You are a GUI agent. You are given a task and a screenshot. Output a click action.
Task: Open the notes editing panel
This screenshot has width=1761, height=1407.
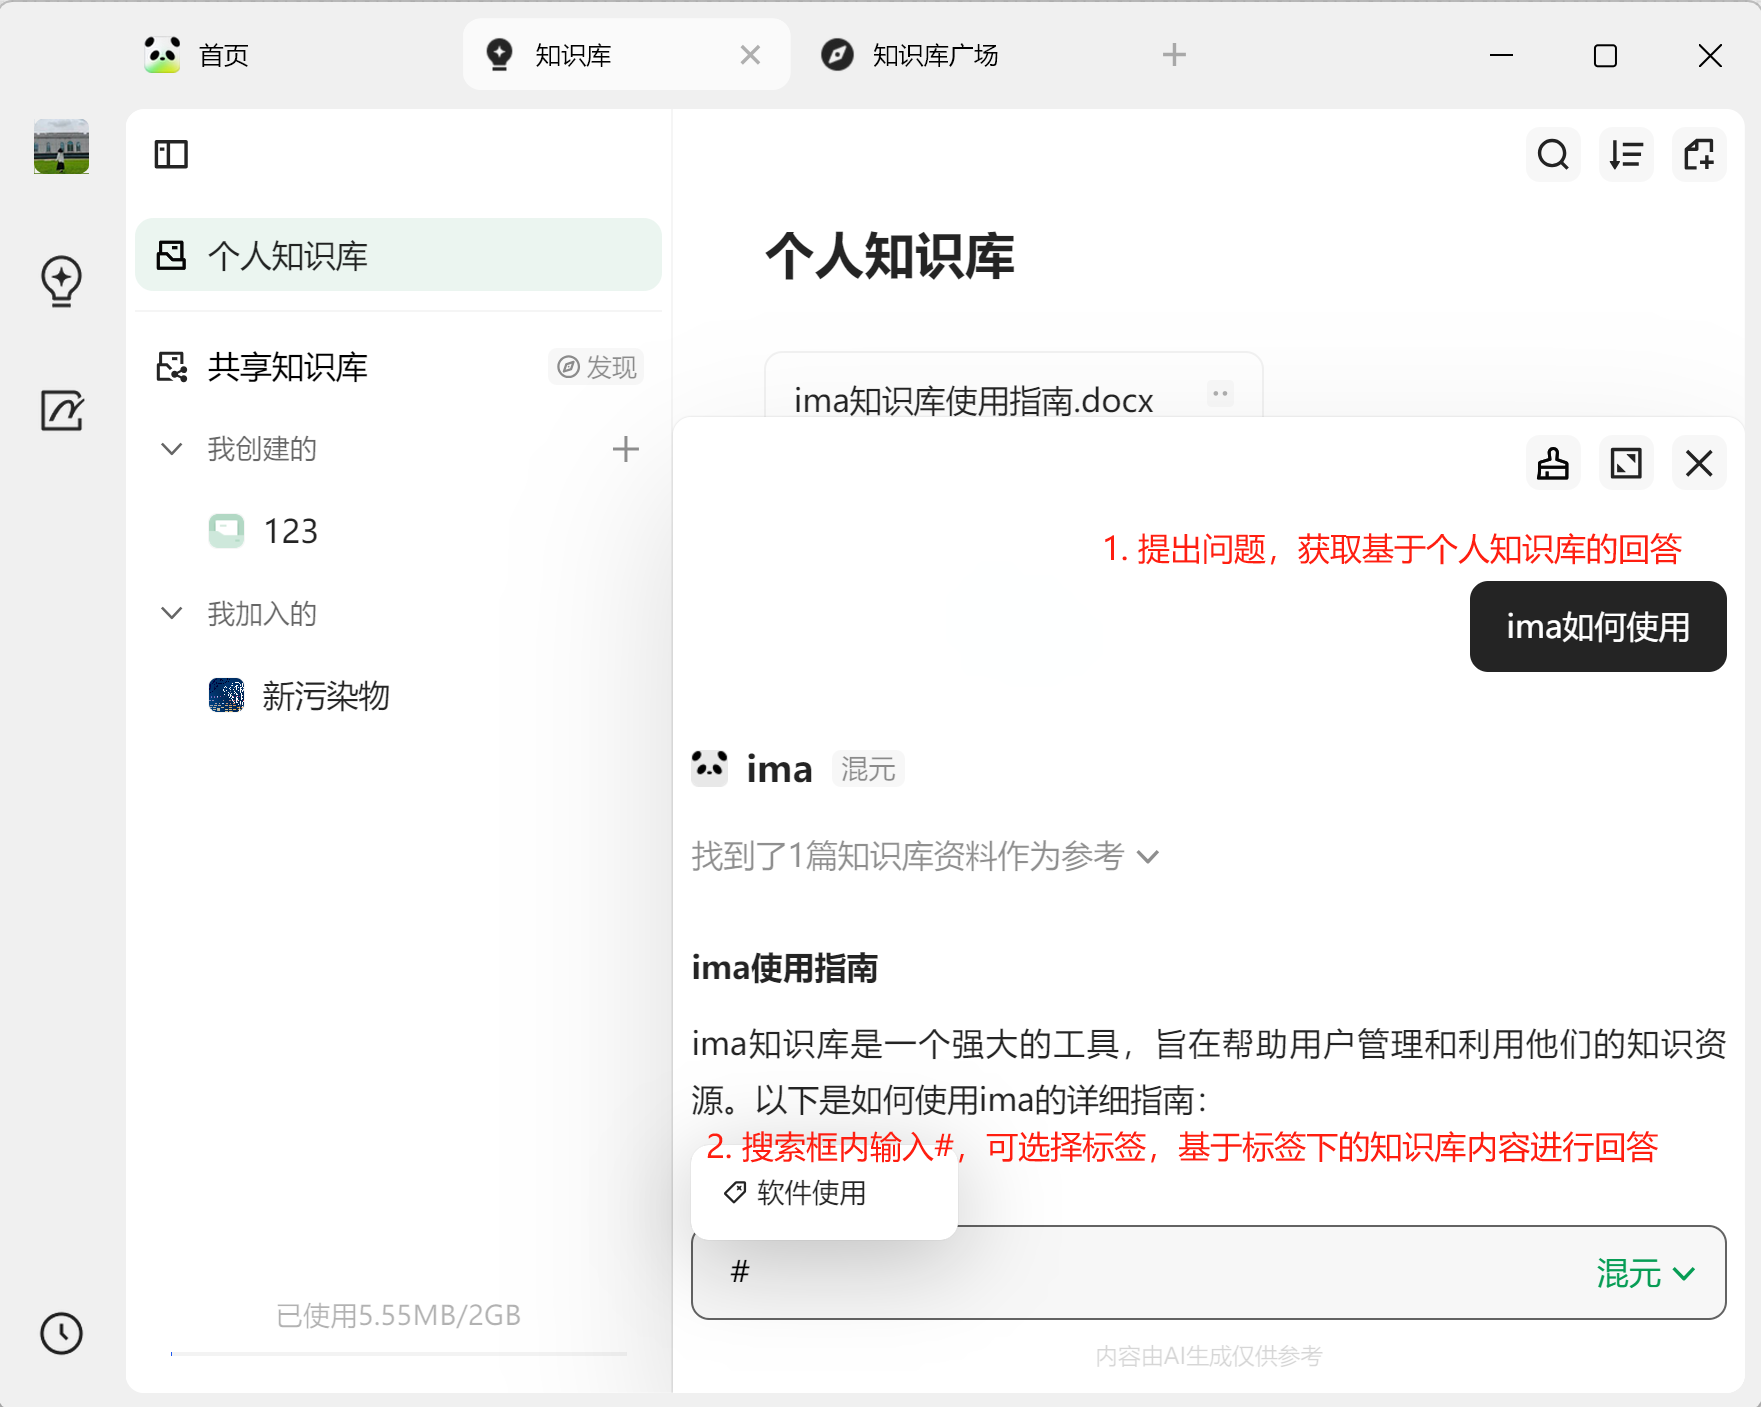click(x=61, y=410)
